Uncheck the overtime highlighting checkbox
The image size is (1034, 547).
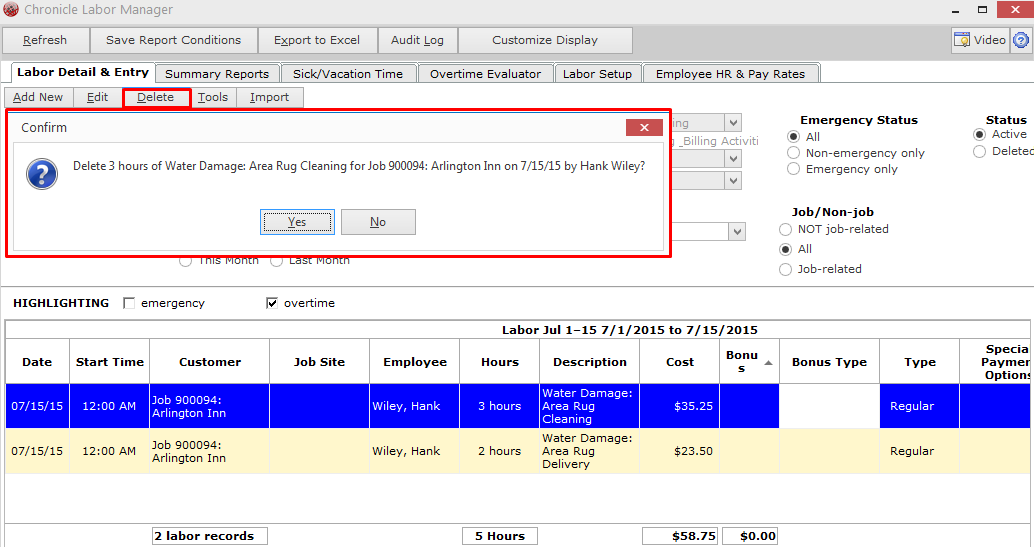[x=272, y=303]
